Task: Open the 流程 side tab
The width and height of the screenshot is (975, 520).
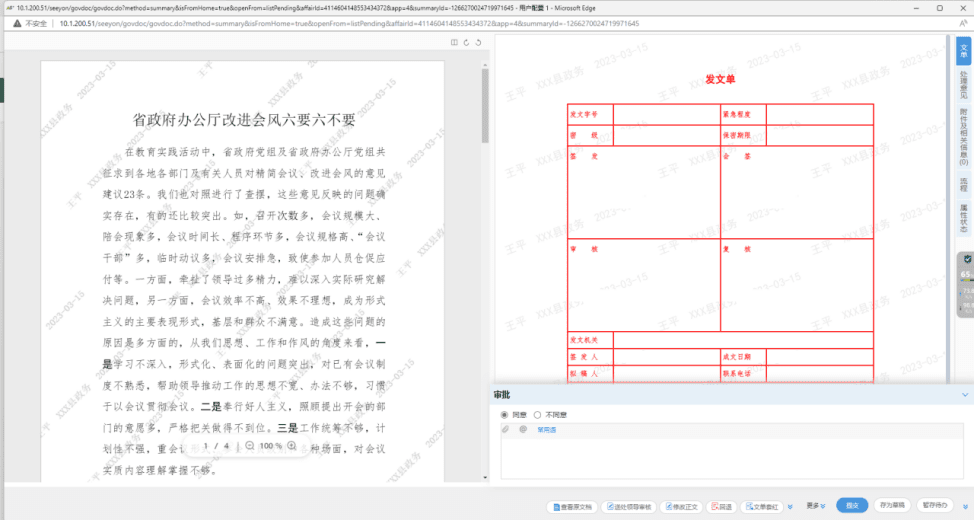Action: click(x=963, y=185)
